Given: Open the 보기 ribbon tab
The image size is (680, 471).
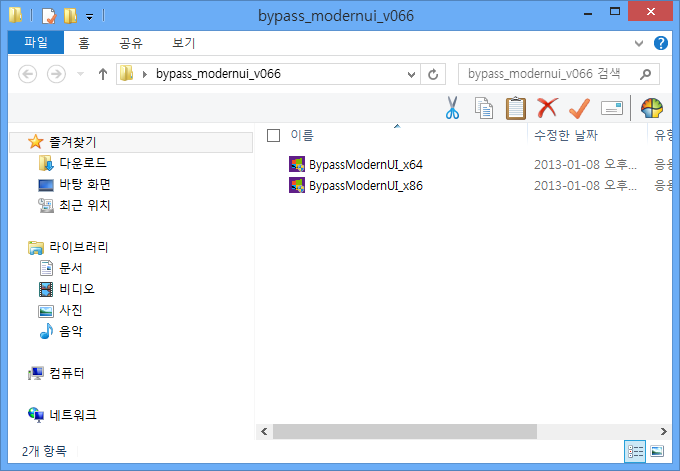Looking at the screenshot, I should click(x=183, y=43).
